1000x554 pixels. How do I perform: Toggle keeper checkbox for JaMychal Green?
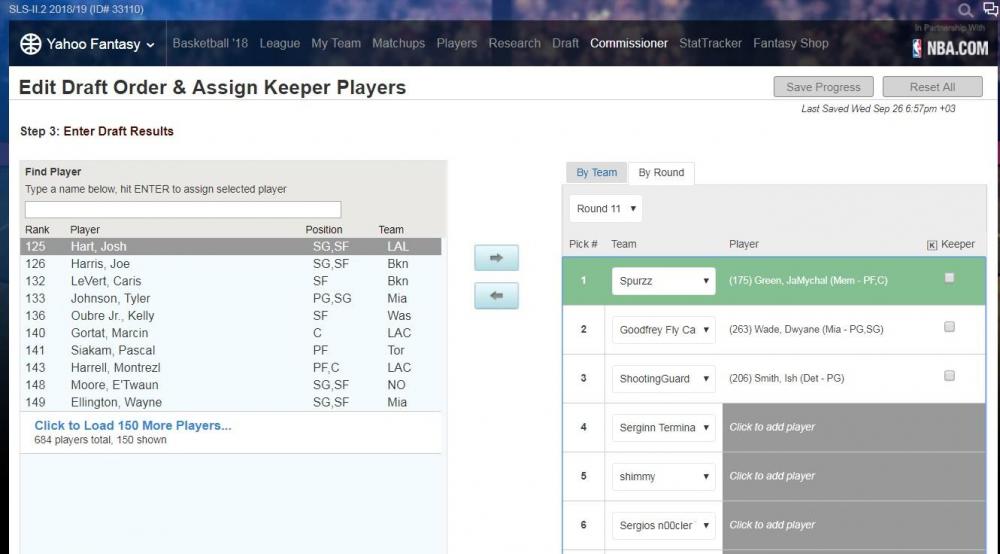[x=949, y=278]
